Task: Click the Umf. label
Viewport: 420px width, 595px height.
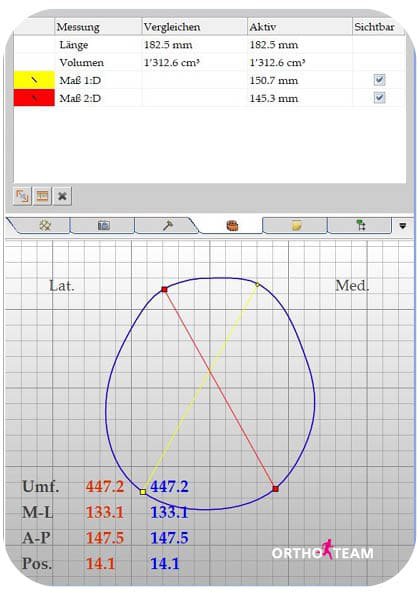Action: [x=41, y=486]
